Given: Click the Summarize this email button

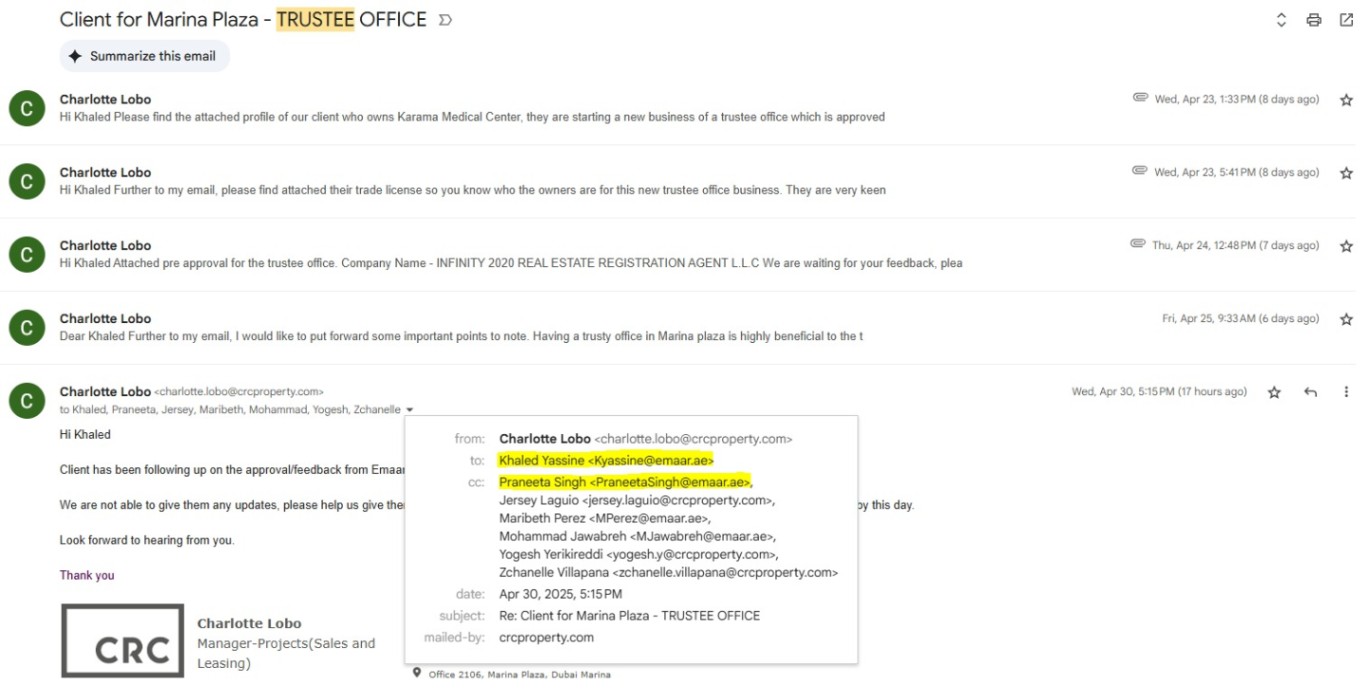Looking at the screenshot, I should pyautogui.click(x=144, y=56).
